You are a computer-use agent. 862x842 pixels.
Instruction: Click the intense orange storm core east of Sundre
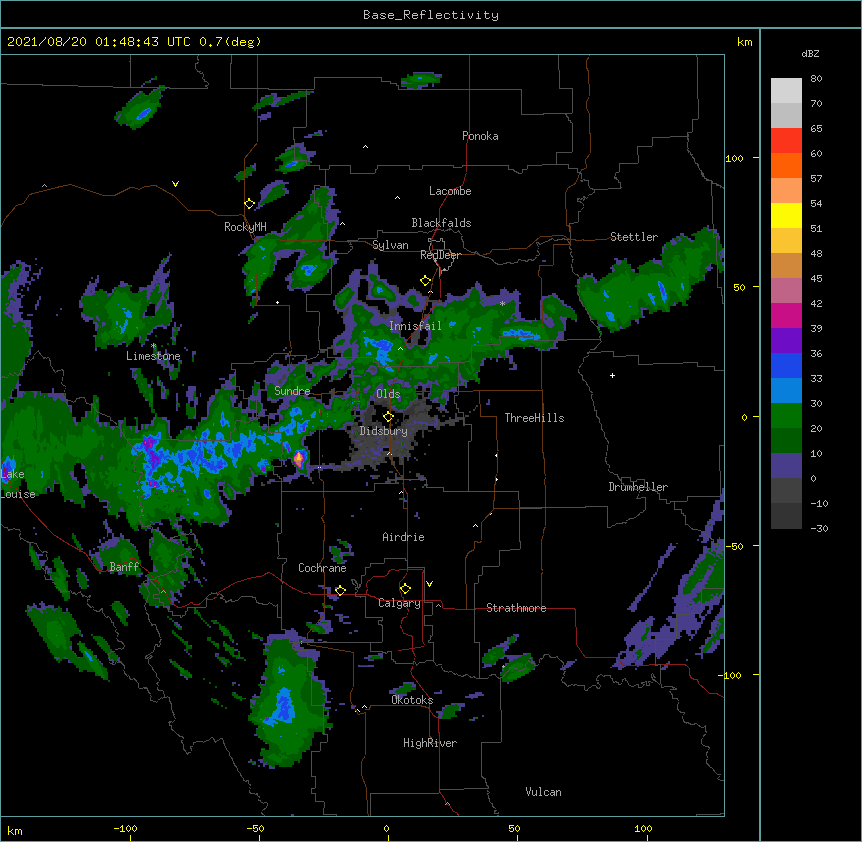299,458
